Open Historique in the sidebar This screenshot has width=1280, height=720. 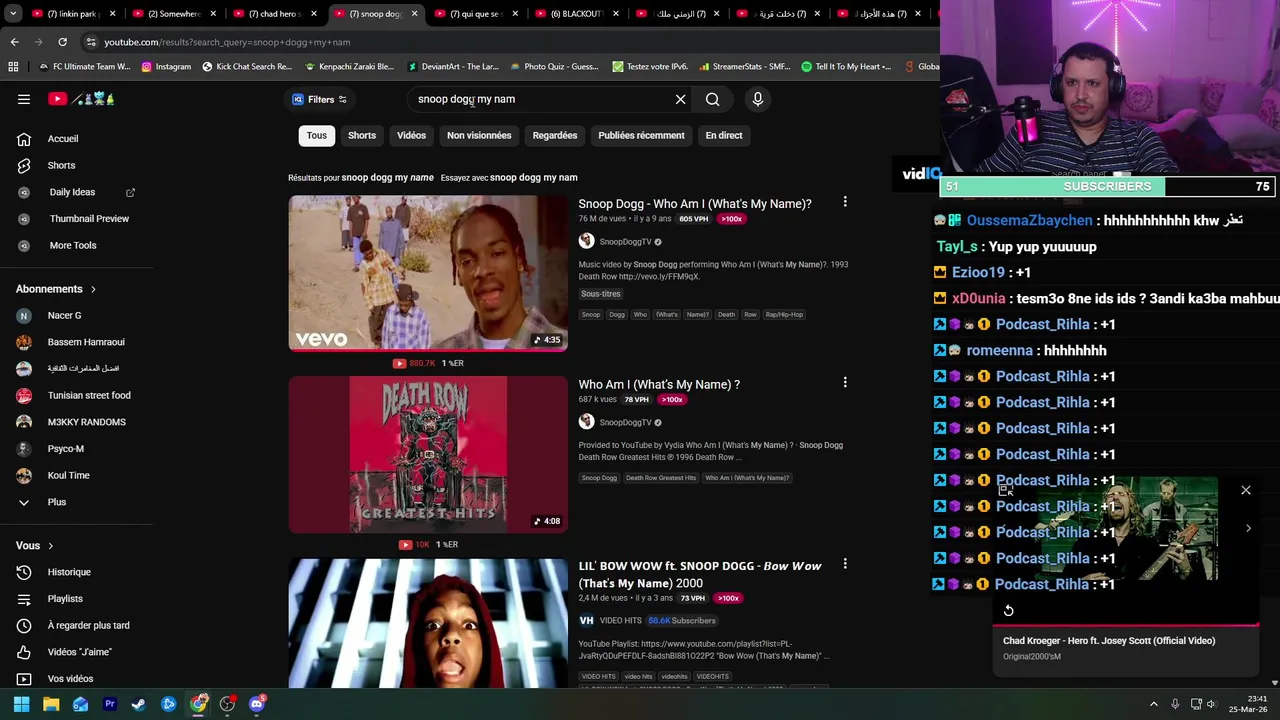click(x=69, y=572)
